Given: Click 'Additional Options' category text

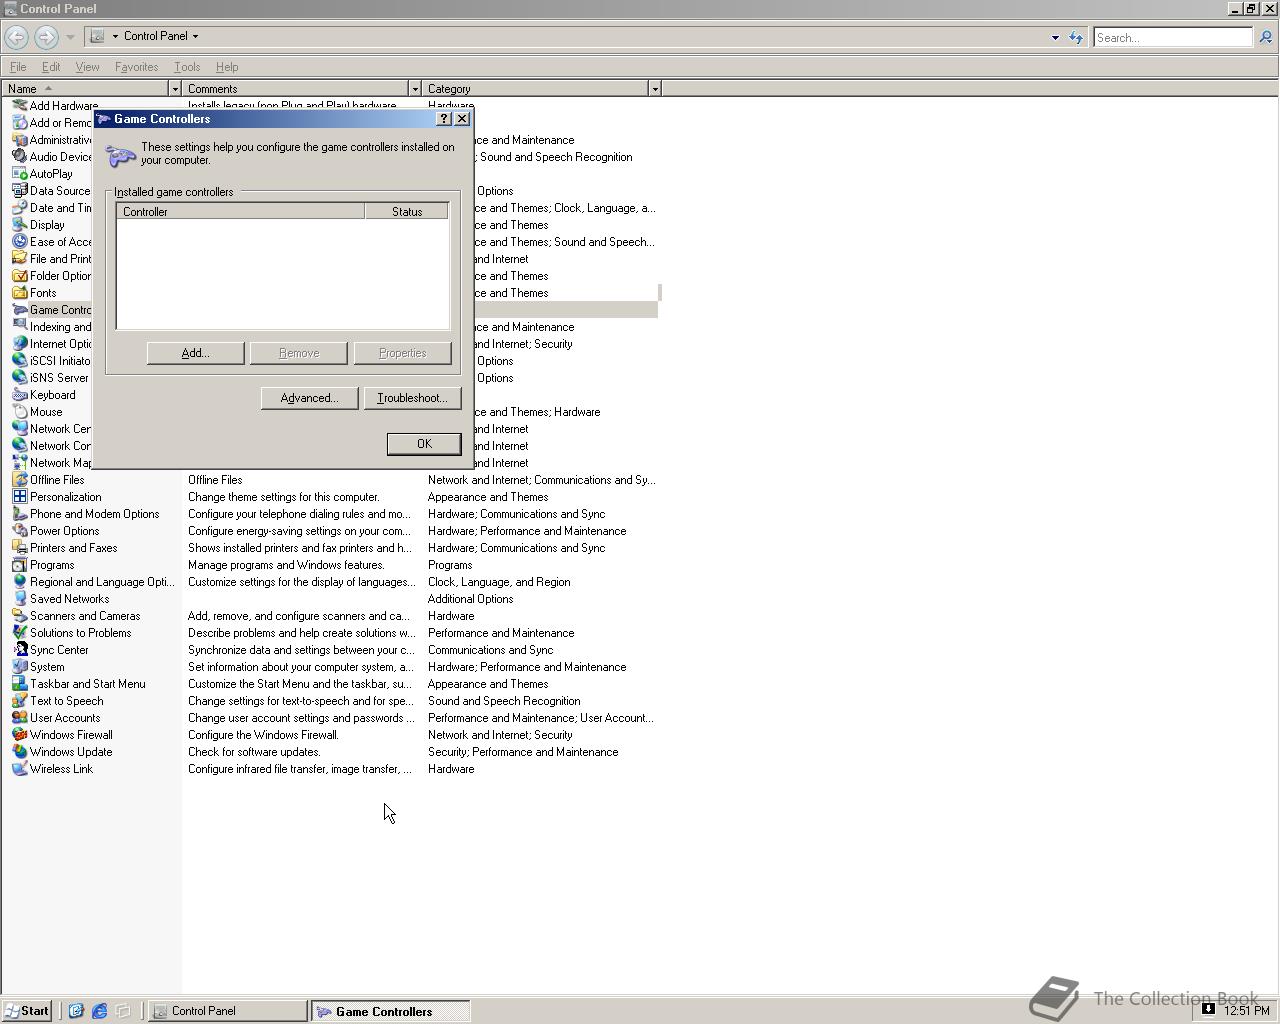Looking at the screenshot, I should pyautogui.click(x=470, y=599).
